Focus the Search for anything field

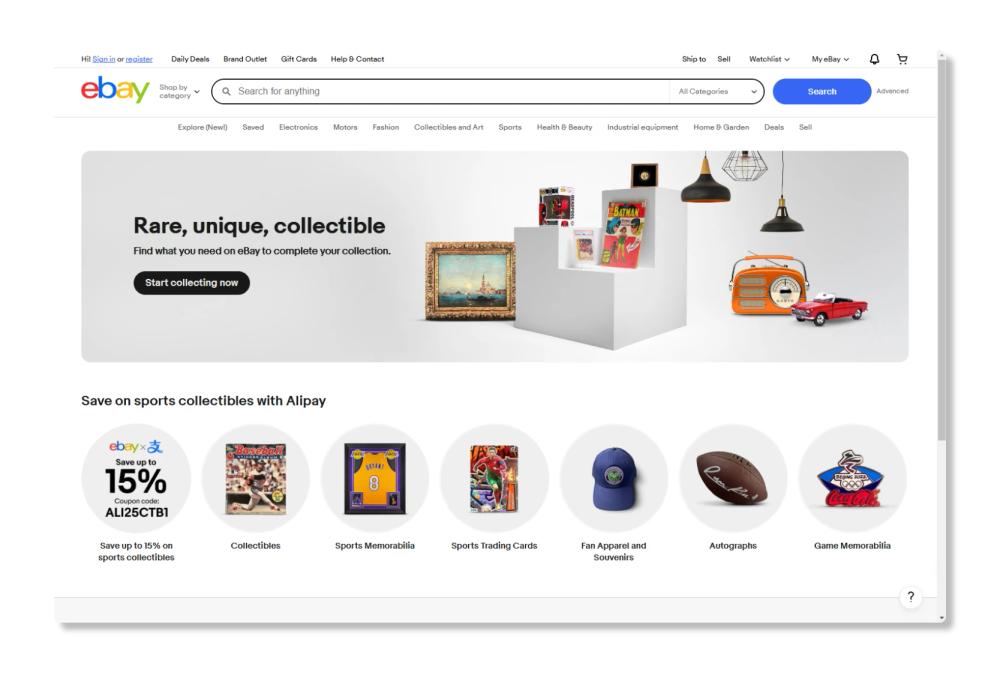point(440,91)
